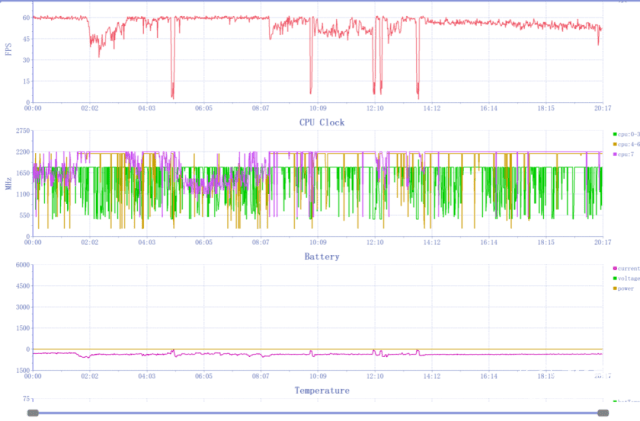Click the right handle of timeline slider

603,412
